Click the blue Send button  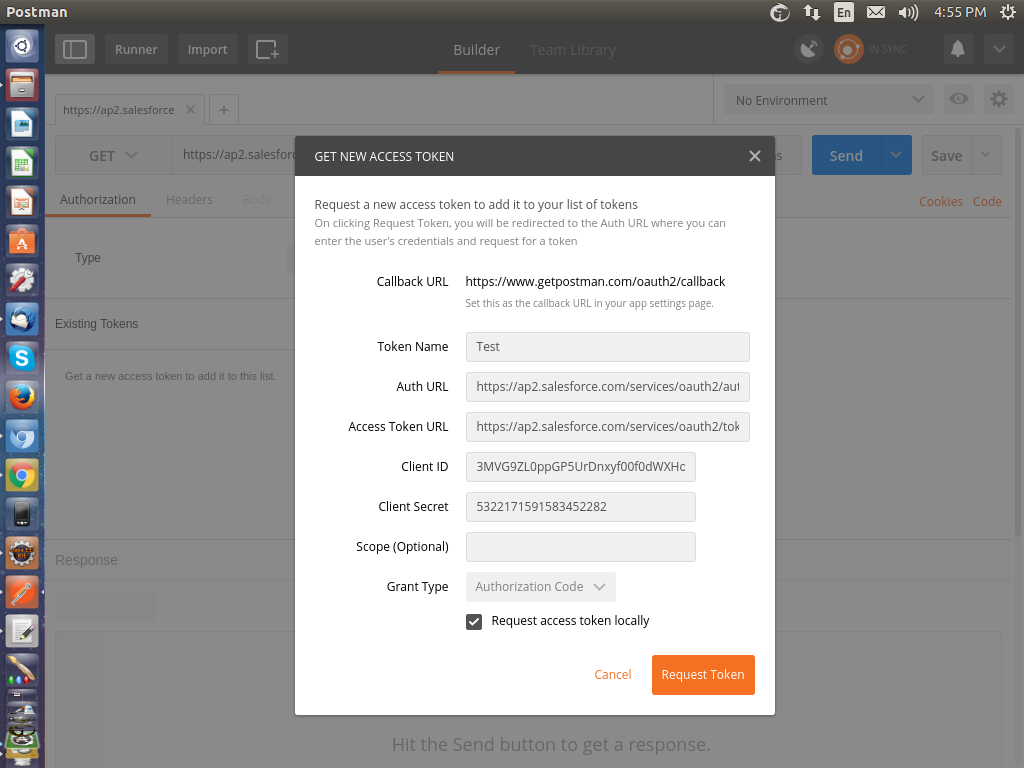point(846,155)
